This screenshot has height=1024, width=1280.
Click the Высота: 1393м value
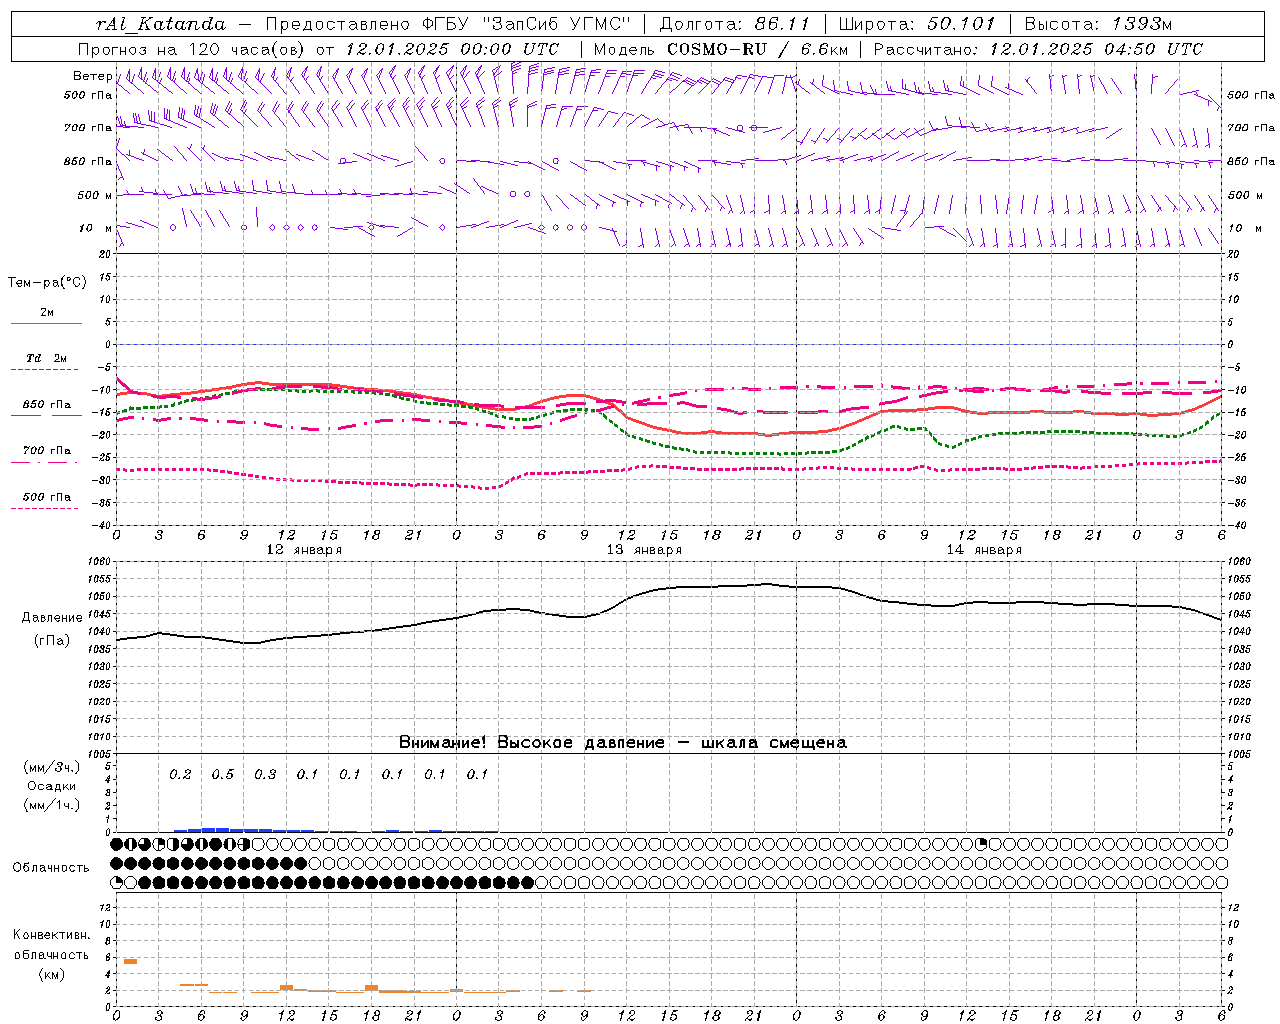[1098, 24]
